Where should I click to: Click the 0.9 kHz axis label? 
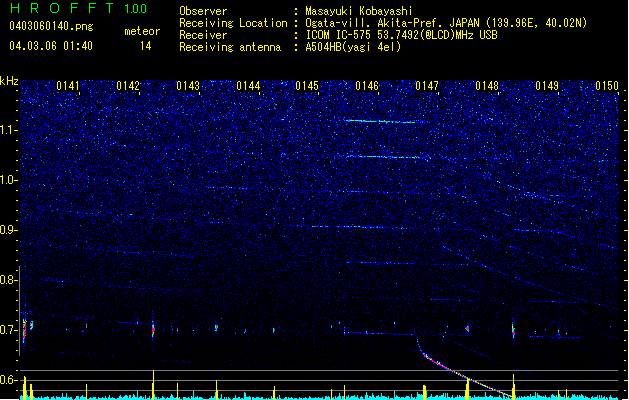pos(9,230)
